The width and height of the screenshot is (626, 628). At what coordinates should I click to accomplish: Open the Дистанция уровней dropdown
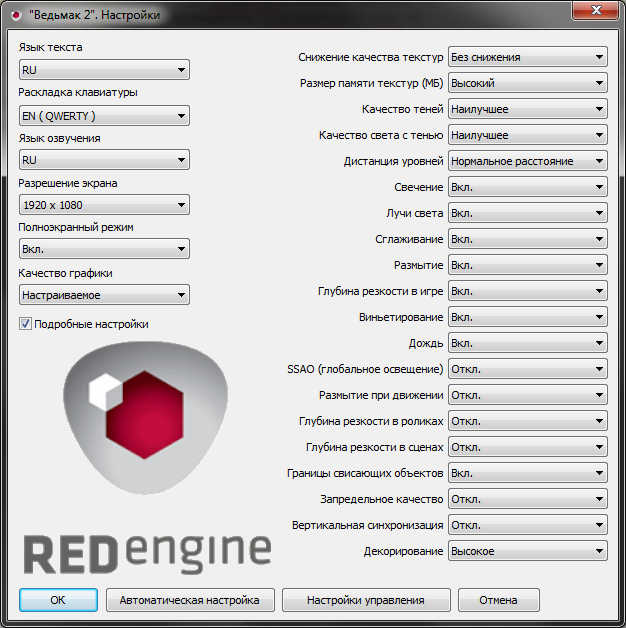coord(527,161)
